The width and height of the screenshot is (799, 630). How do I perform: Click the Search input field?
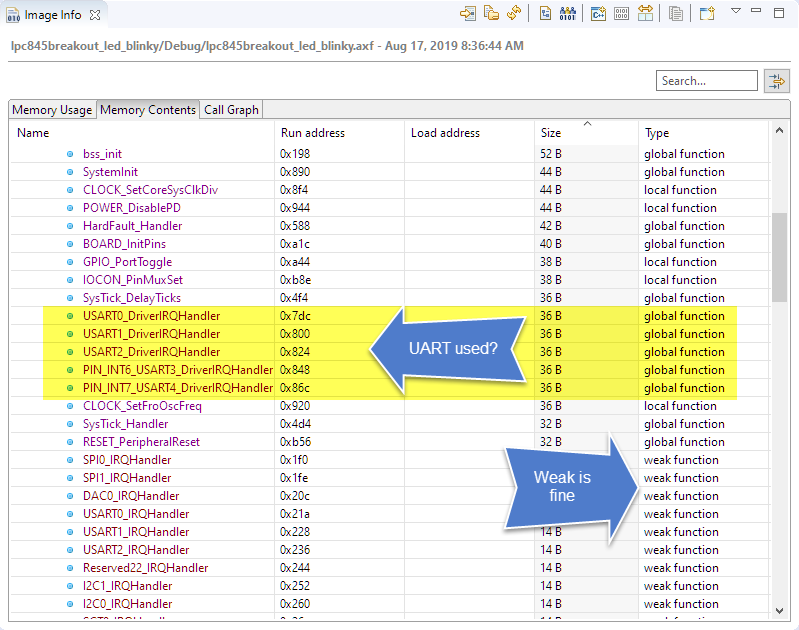coord(706,81)
